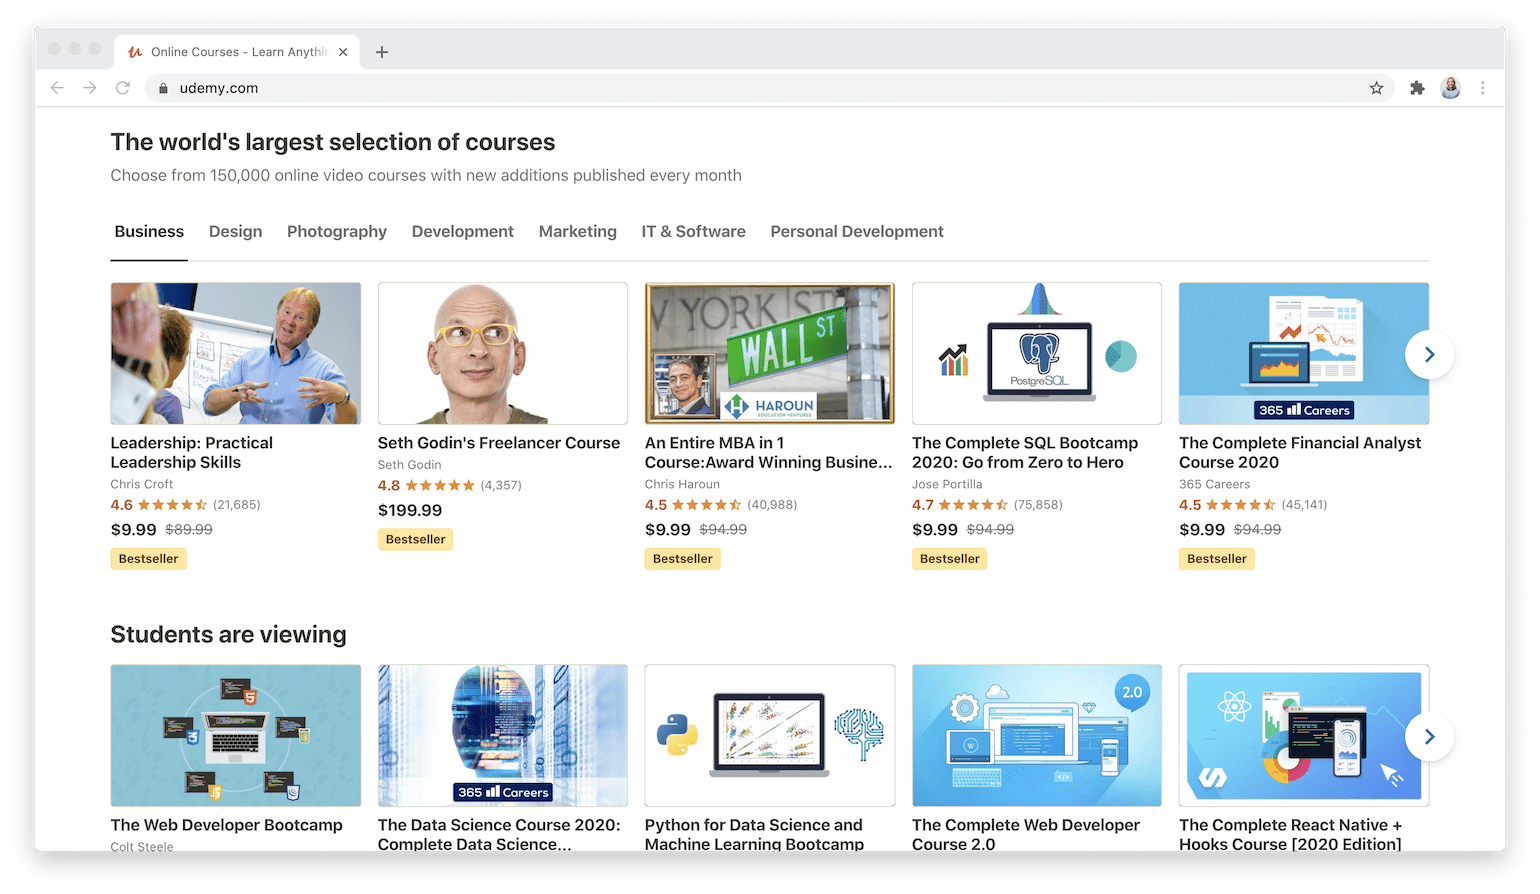Viewport: 1540px width, 894px height.
Task: Click the lock icon beside udemy.com
Action: pos(163,88)
